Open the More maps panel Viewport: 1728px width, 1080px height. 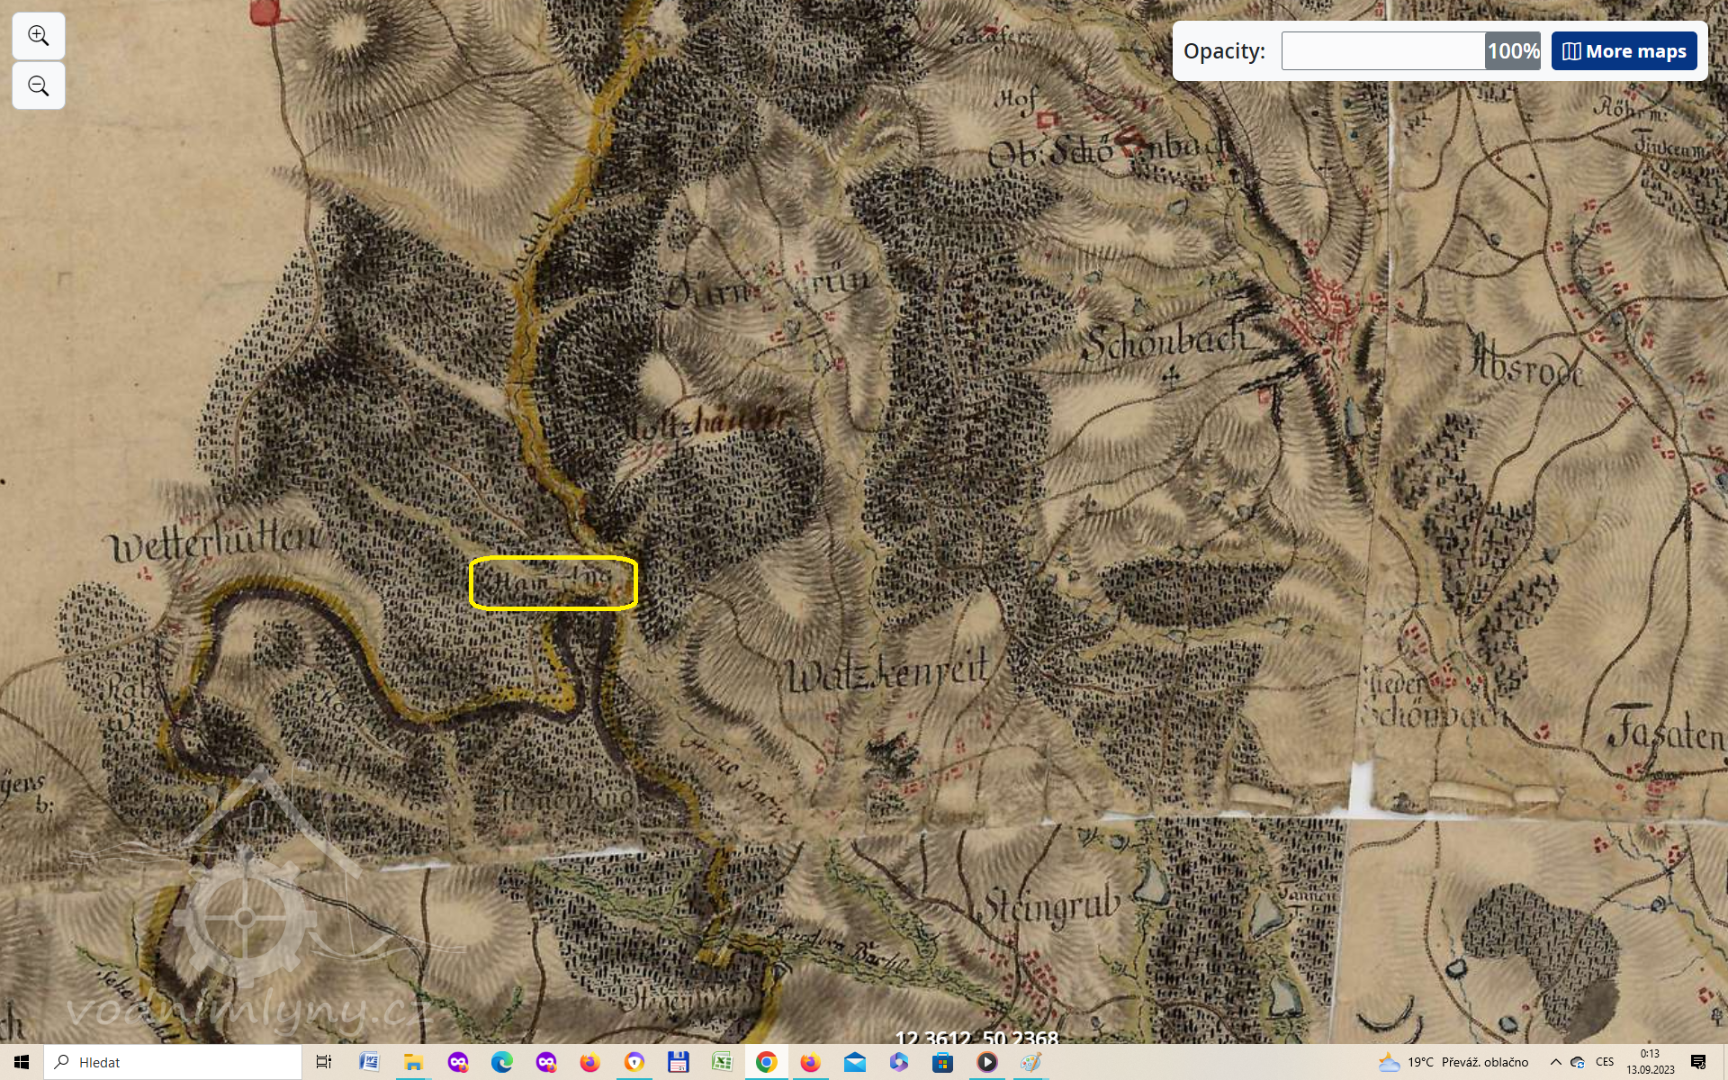click(1624, 51)
